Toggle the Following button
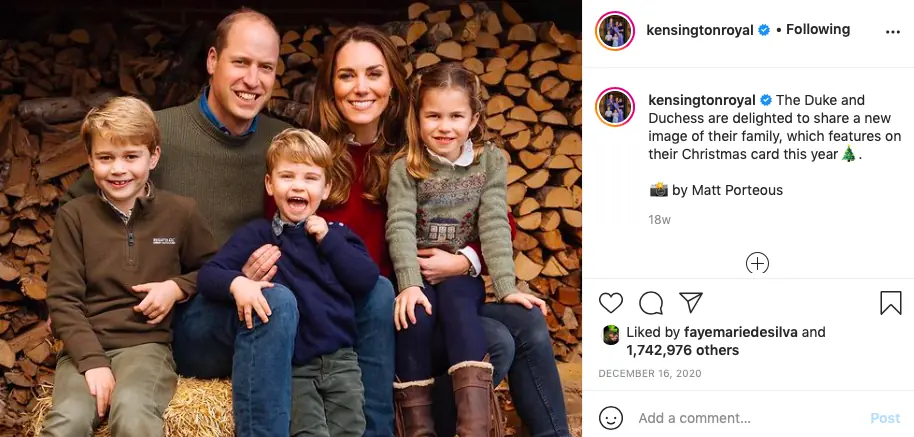 pyautogui.click(x=819, y=31)
